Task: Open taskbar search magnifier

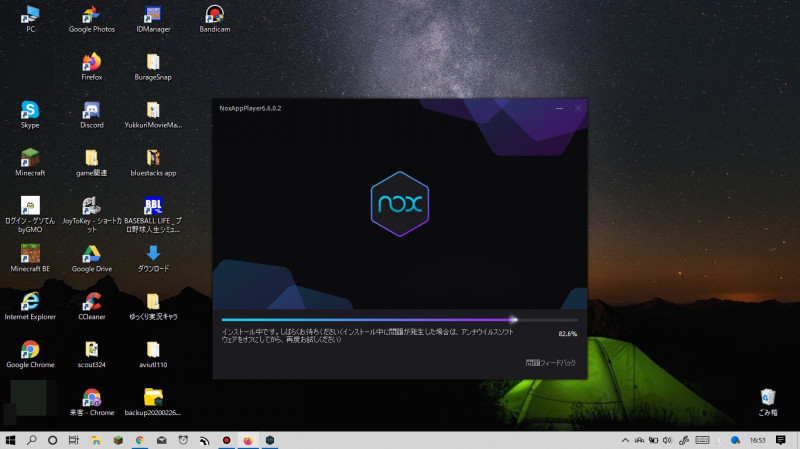Action: coord(32,440)
